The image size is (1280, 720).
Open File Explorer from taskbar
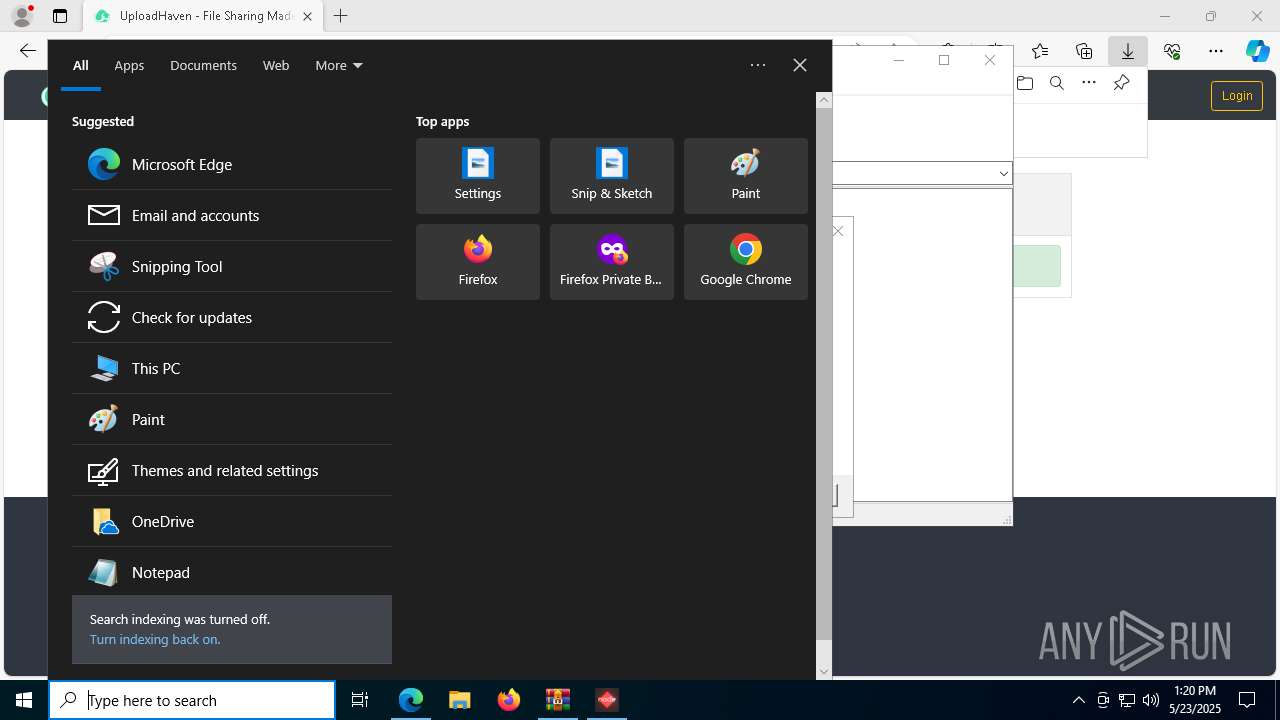point(460,700)
